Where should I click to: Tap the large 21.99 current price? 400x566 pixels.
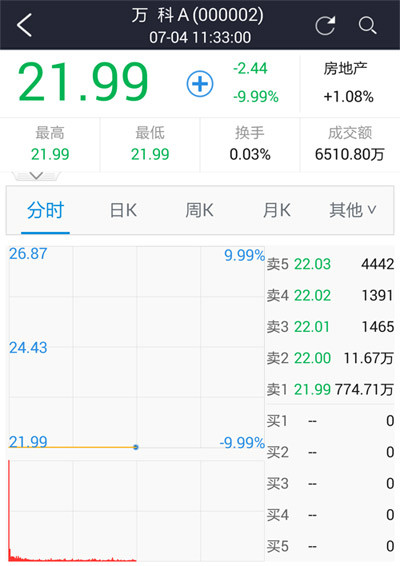tap(83, 82)
